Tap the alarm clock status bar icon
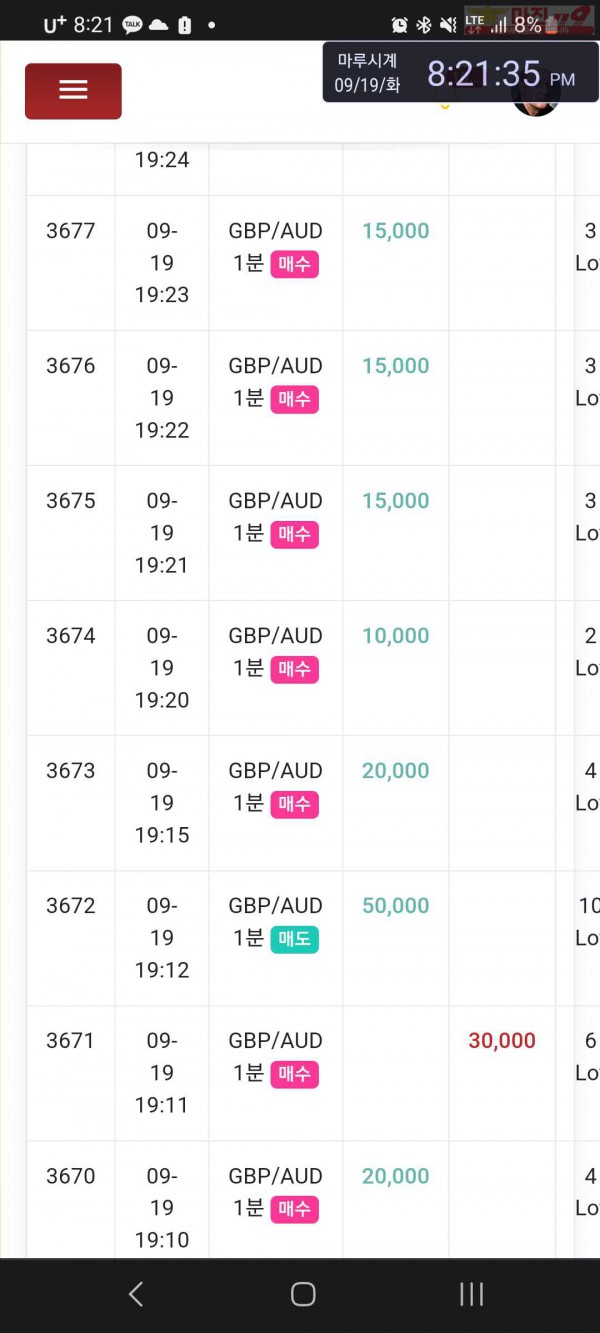The image size is (600, 1333). click(400, 26)
